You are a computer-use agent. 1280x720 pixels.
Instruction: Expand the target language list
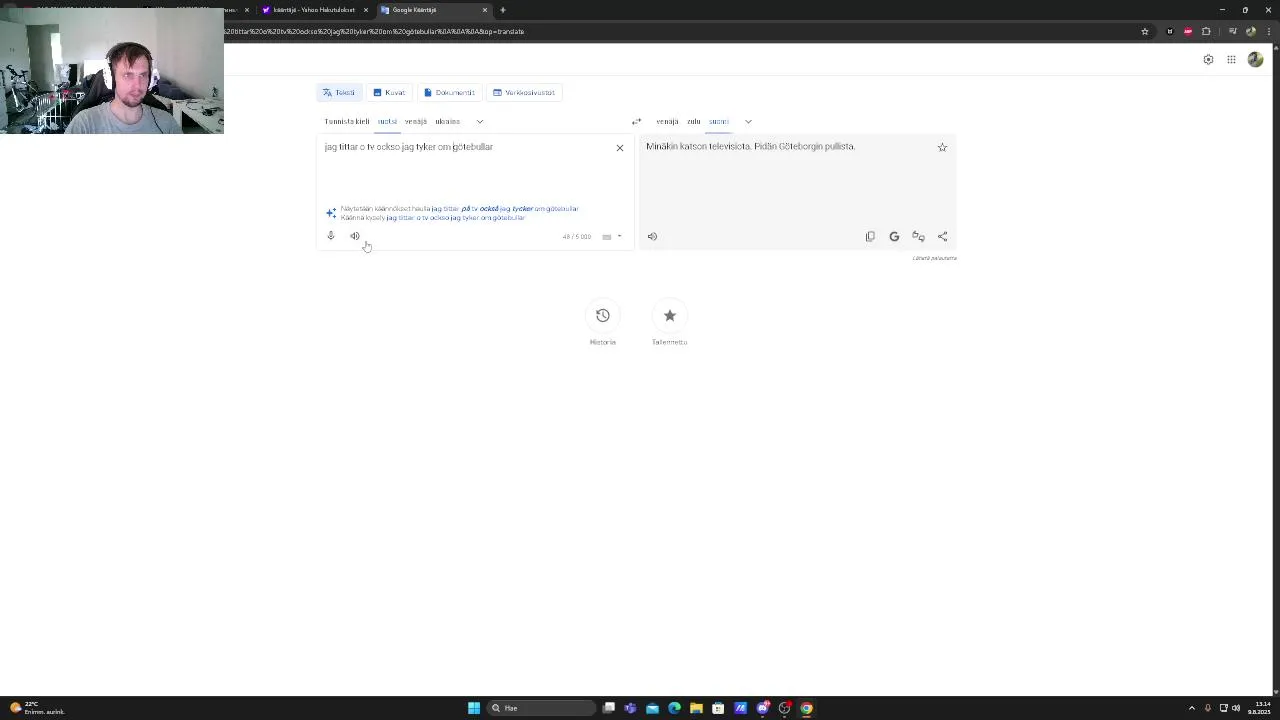coord(748,122)
